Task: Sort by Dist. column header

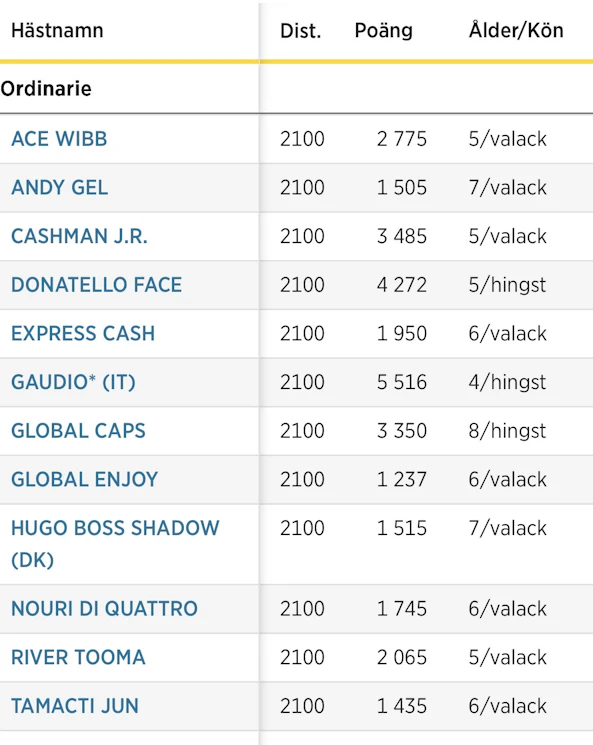Action: (301, 31)
